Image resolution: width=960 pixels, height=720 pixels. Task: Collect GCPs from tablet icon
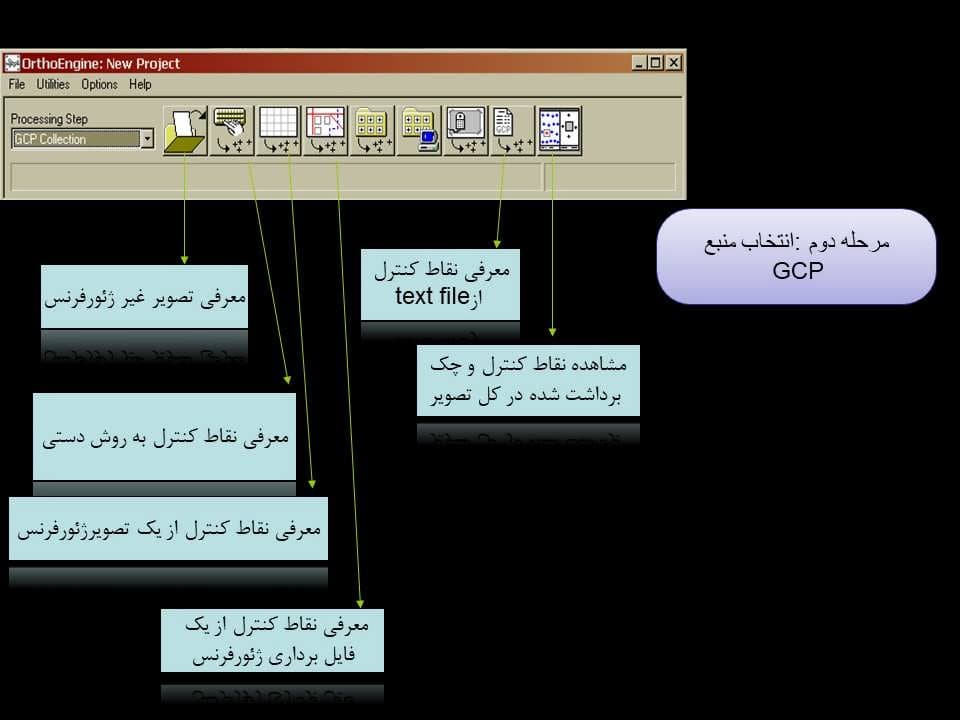[466, 131]
